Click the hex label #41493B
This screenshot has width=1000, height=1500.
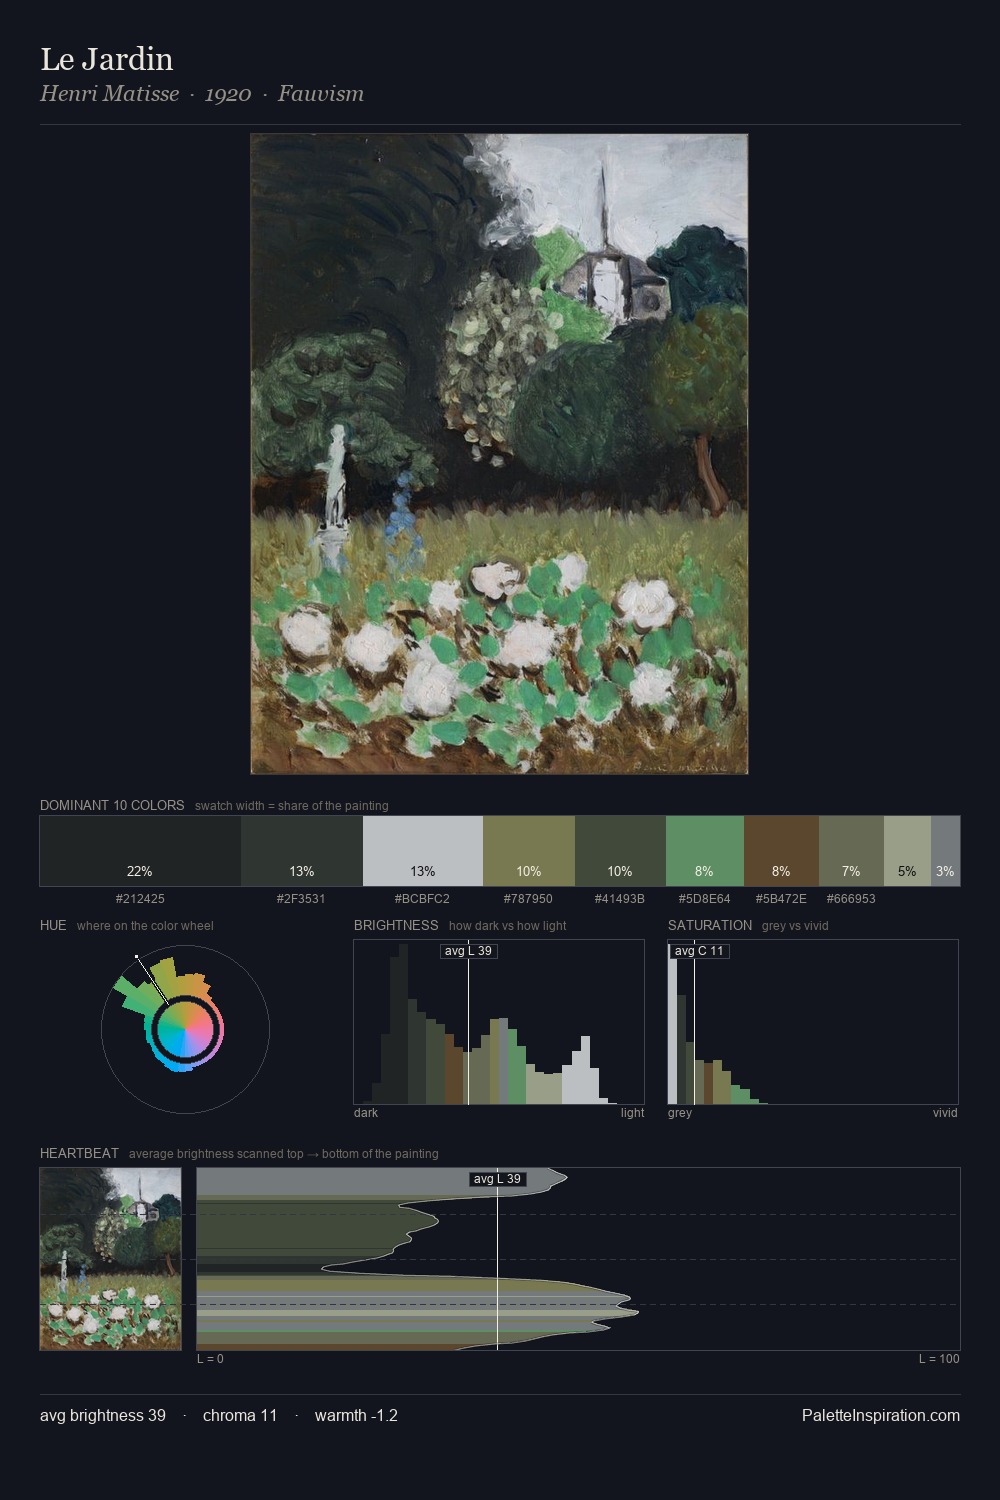coord(620,899)
